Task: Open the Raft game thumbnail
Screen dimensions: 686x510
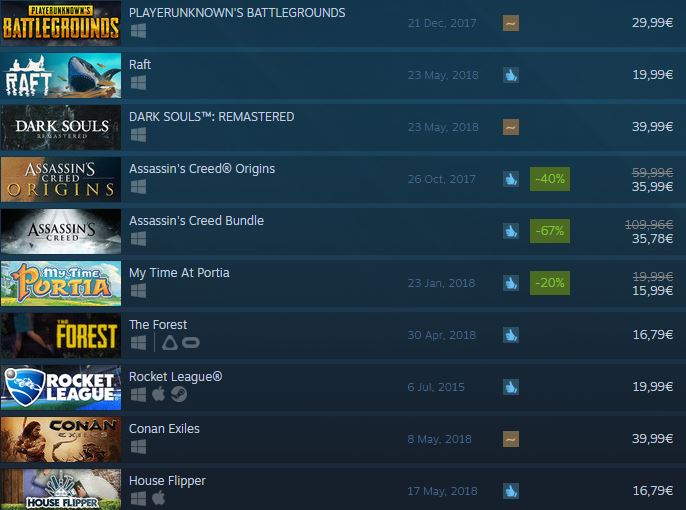Action: (61, 75)
